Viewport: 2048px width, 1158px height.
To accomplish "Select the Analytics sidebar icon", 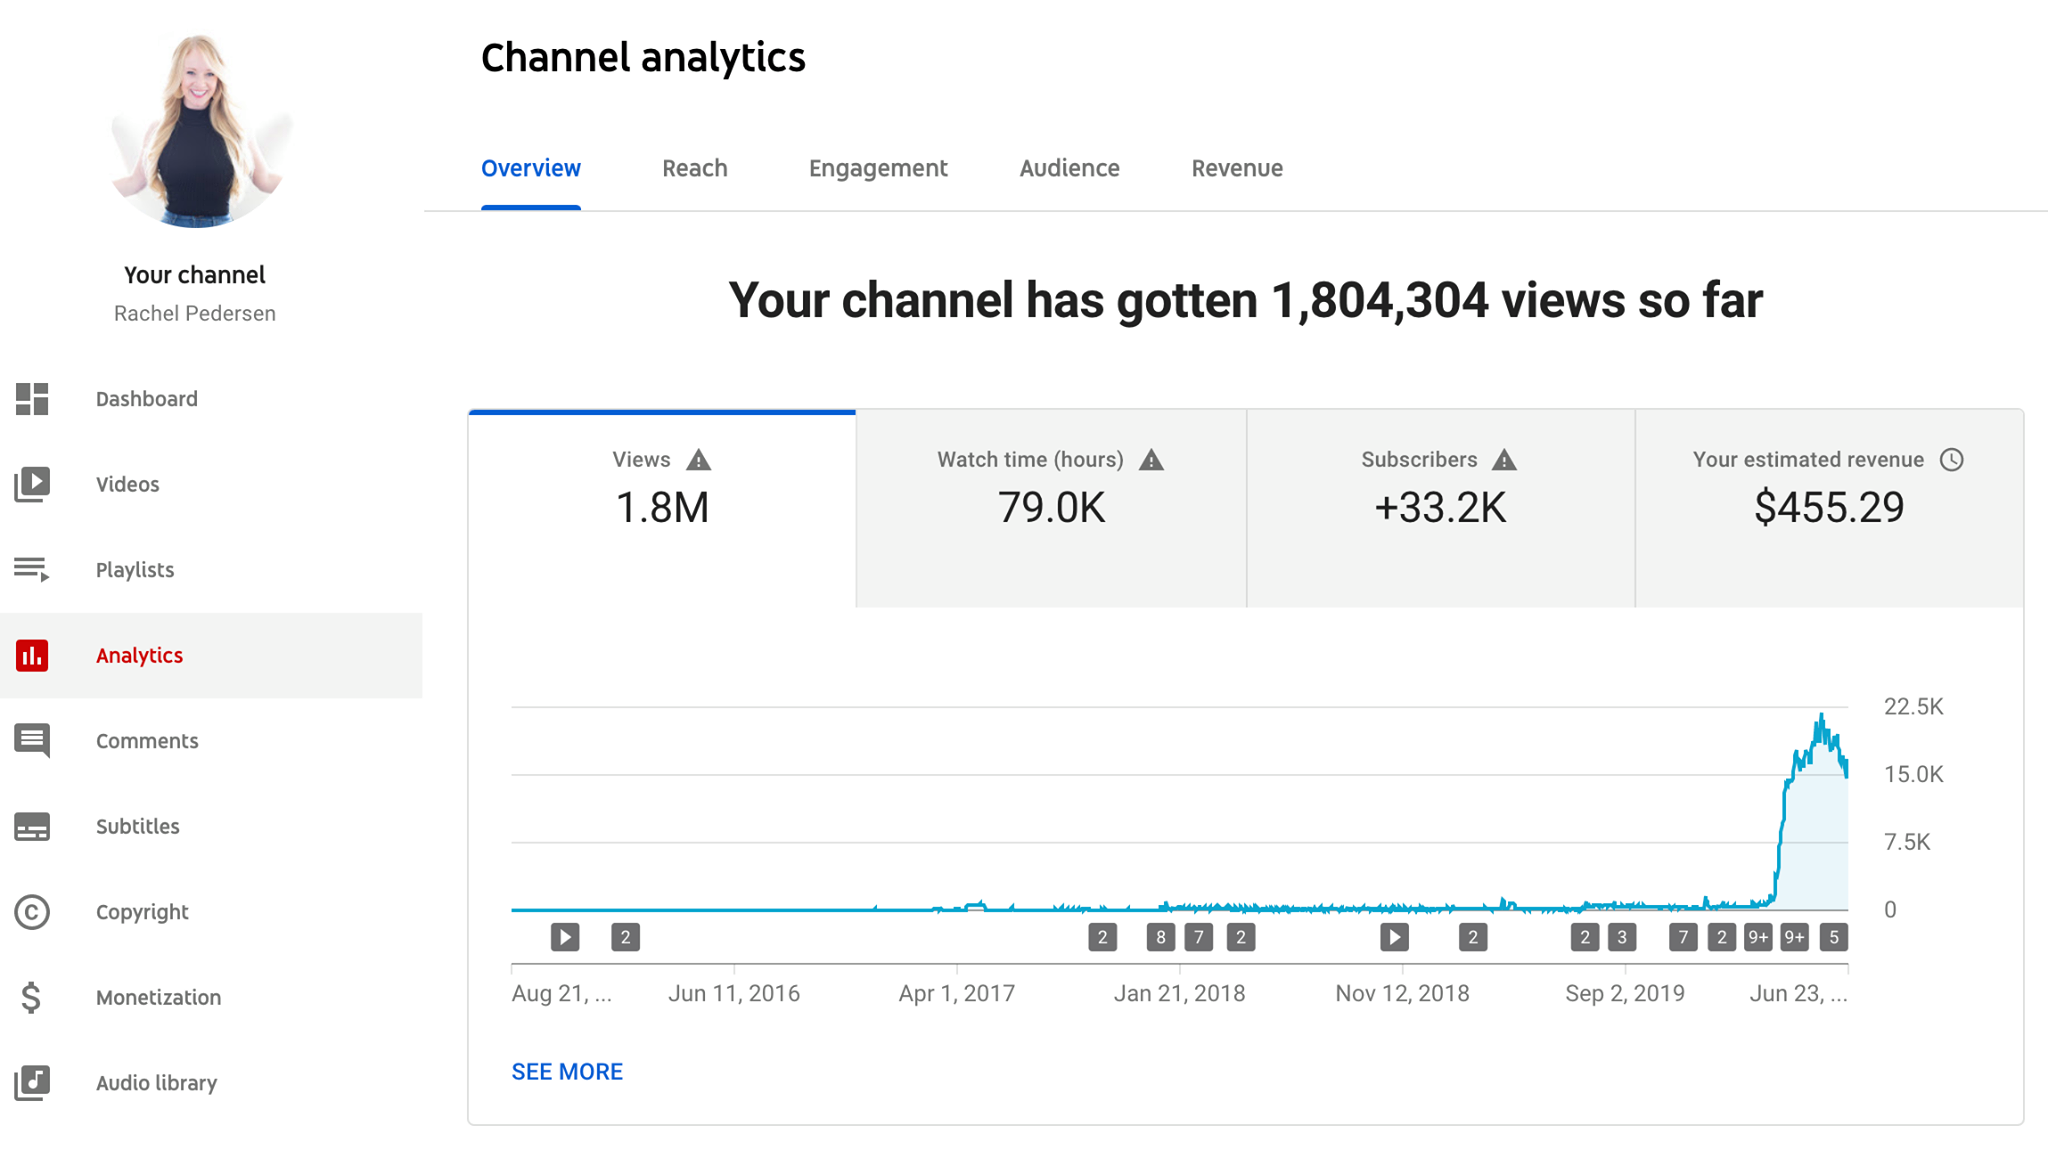I will click(x=31, y=655).
